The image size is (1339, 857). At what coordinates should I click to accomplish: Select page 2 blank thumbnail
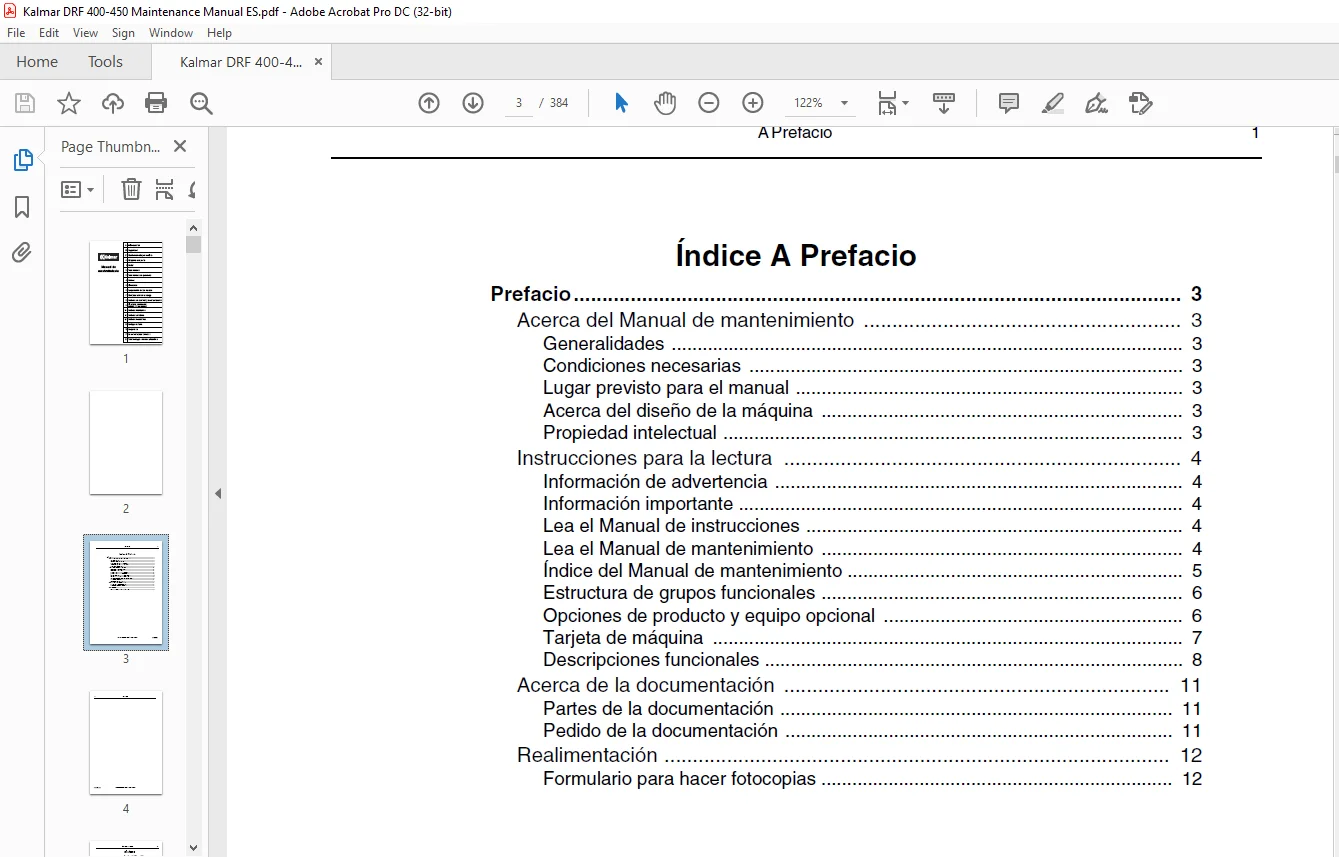click(x=126, y=442)
